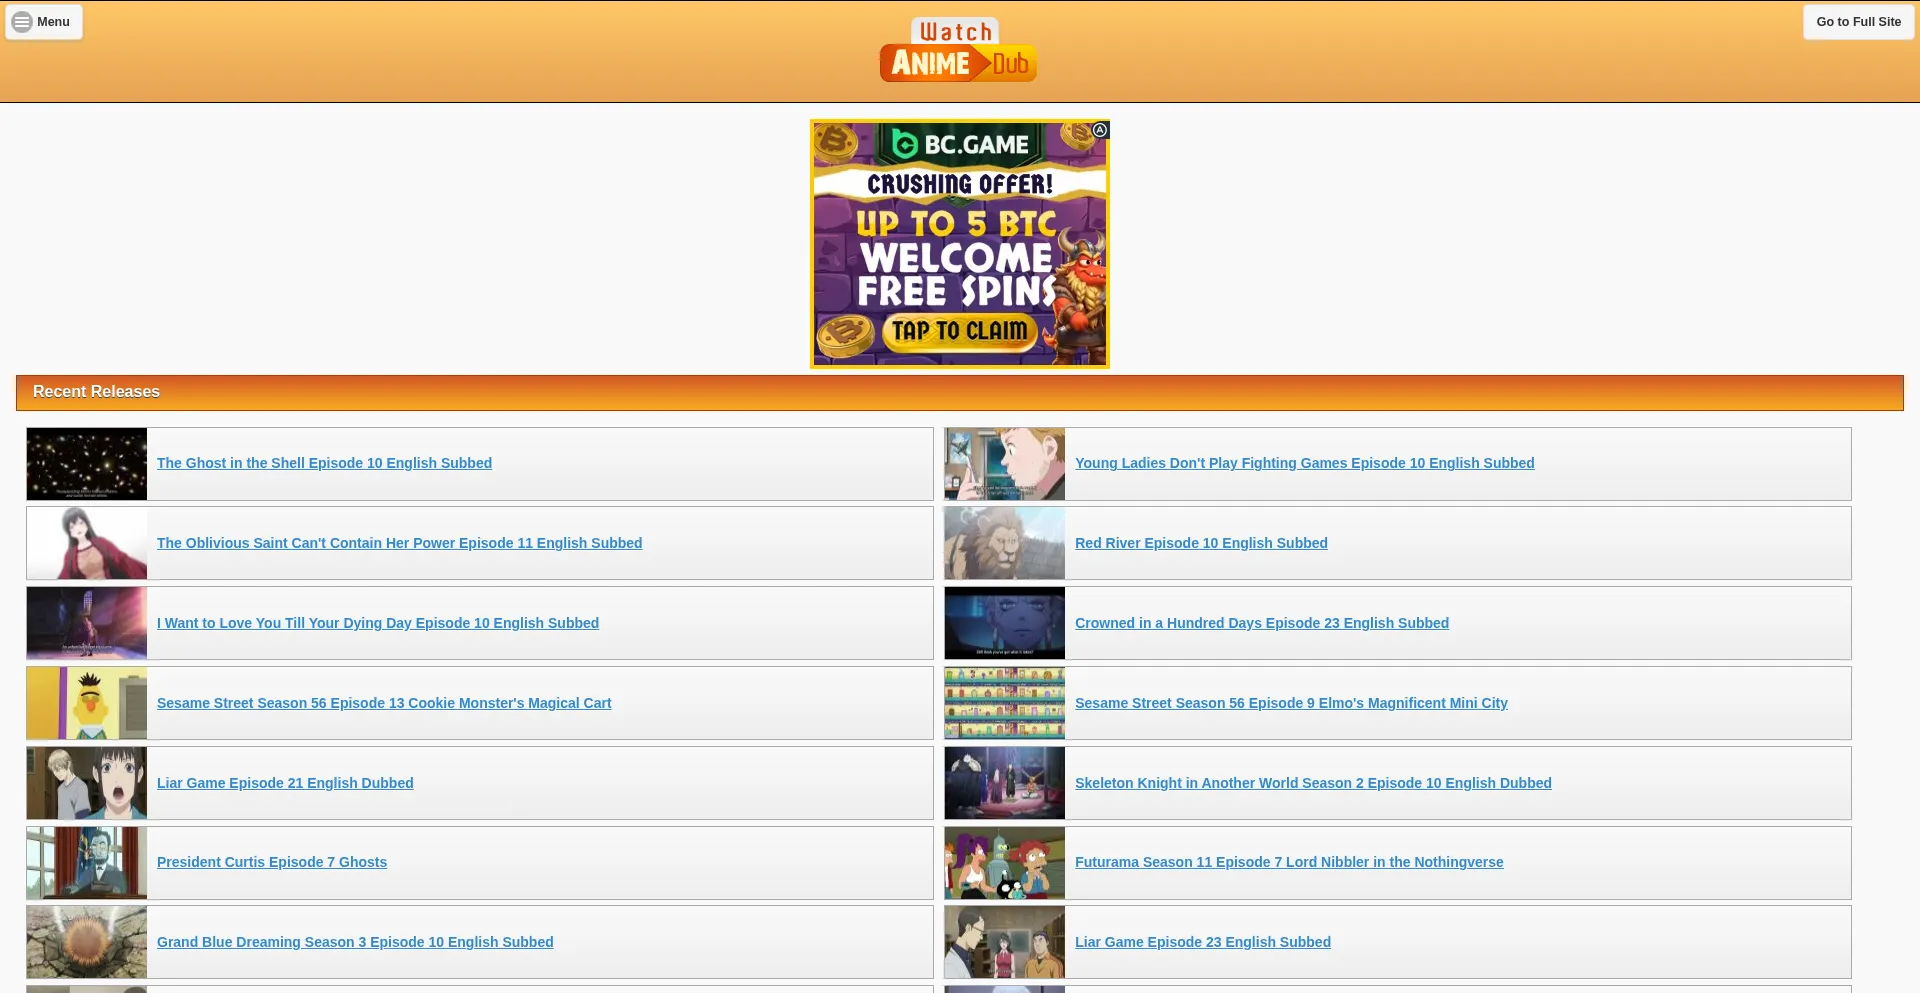Open Grand Blue Dreaming Season 3 Episode 10
Screen dimensions: 1920x993
click(355, 942)
